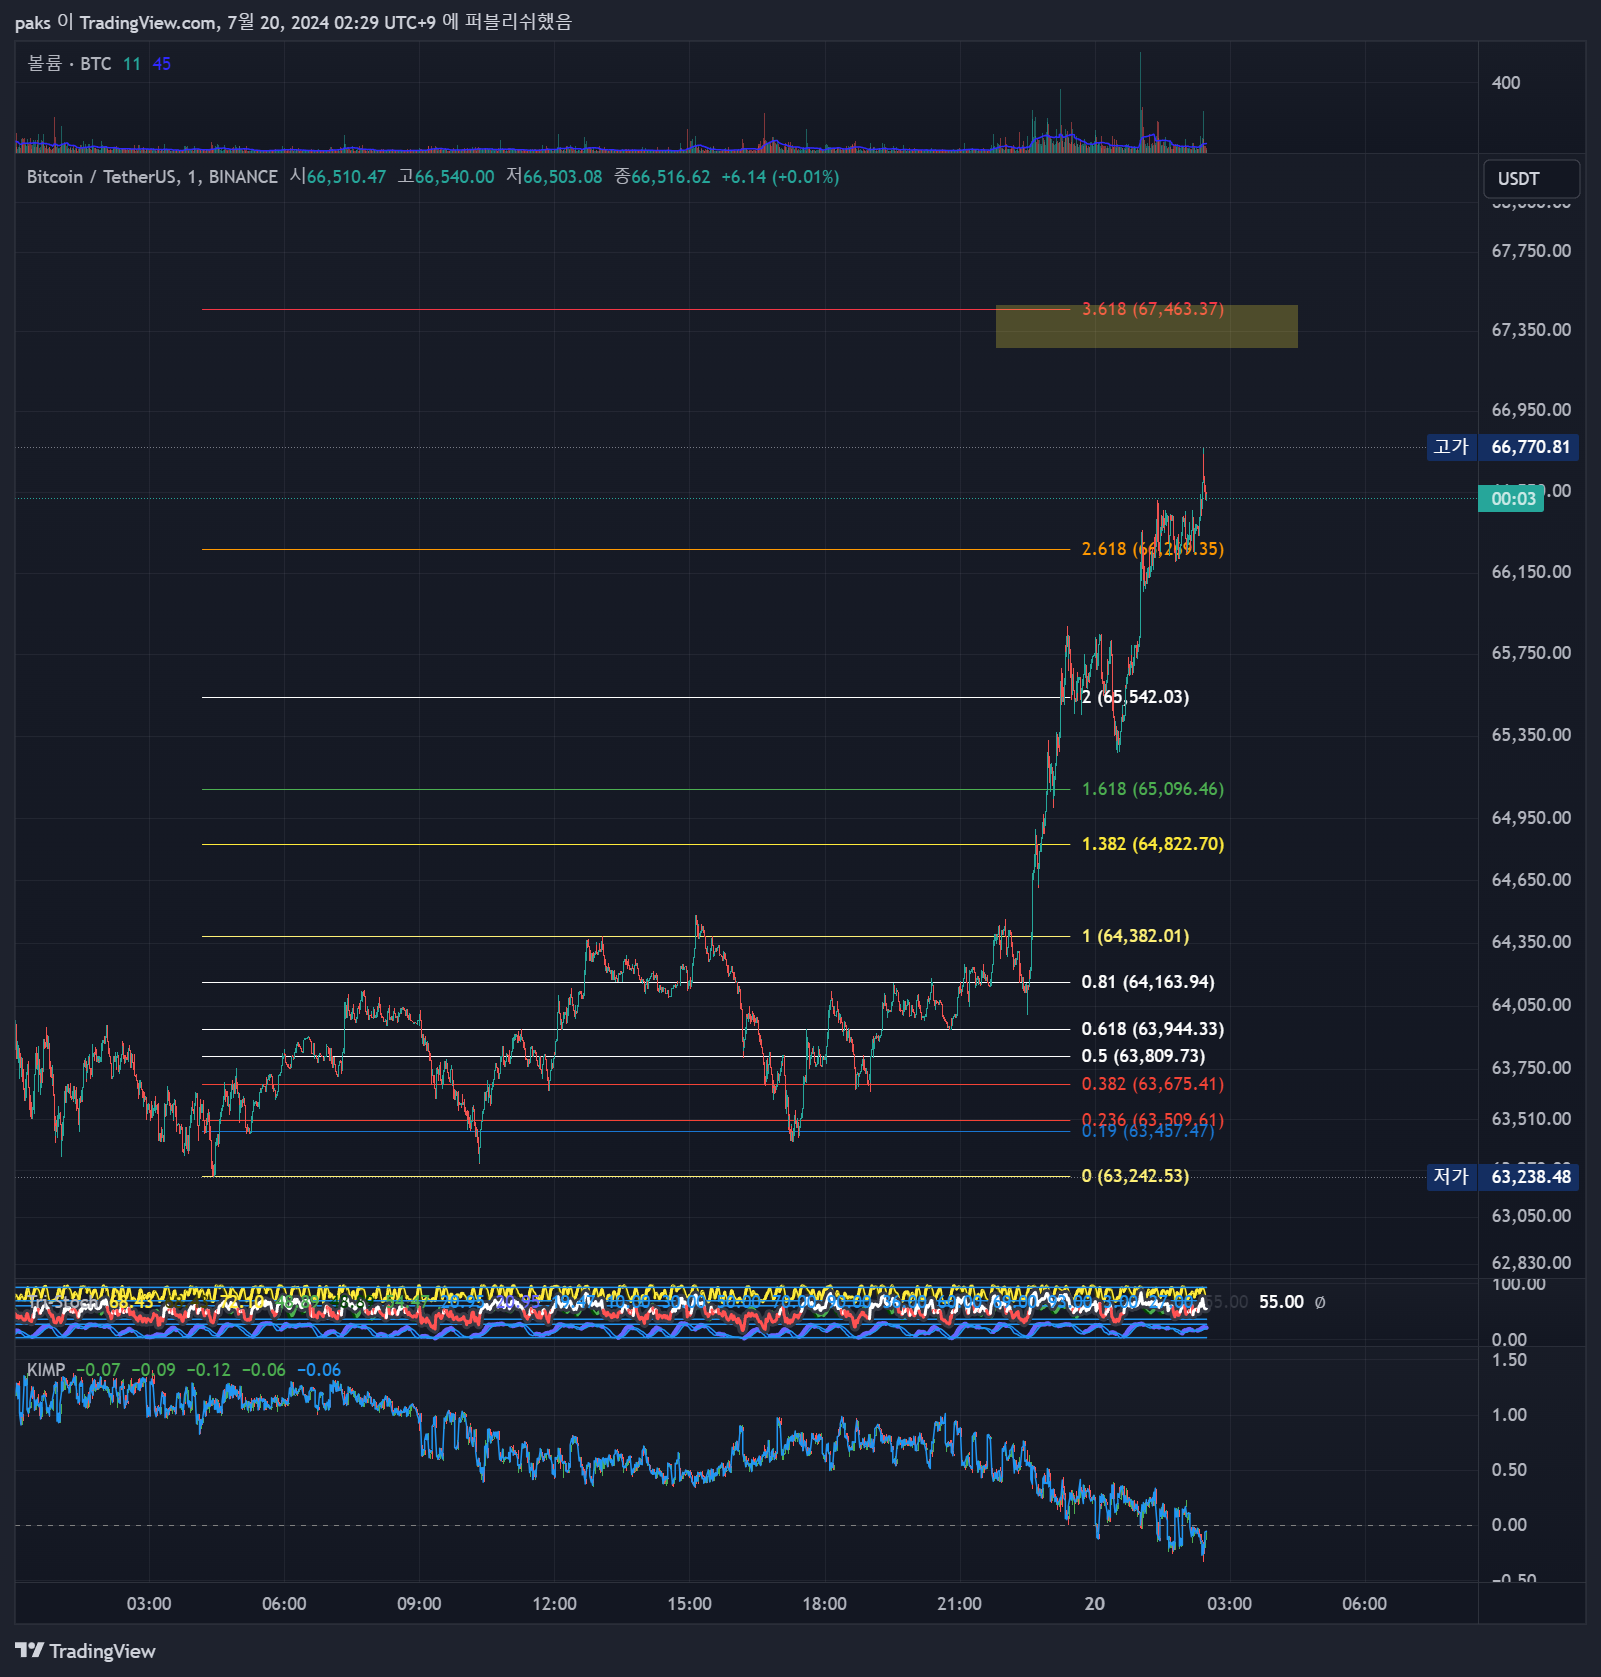Click the '20' date marker on time axis
Viewport: 1601px width, 1677px height.
pos(1095,1604)
